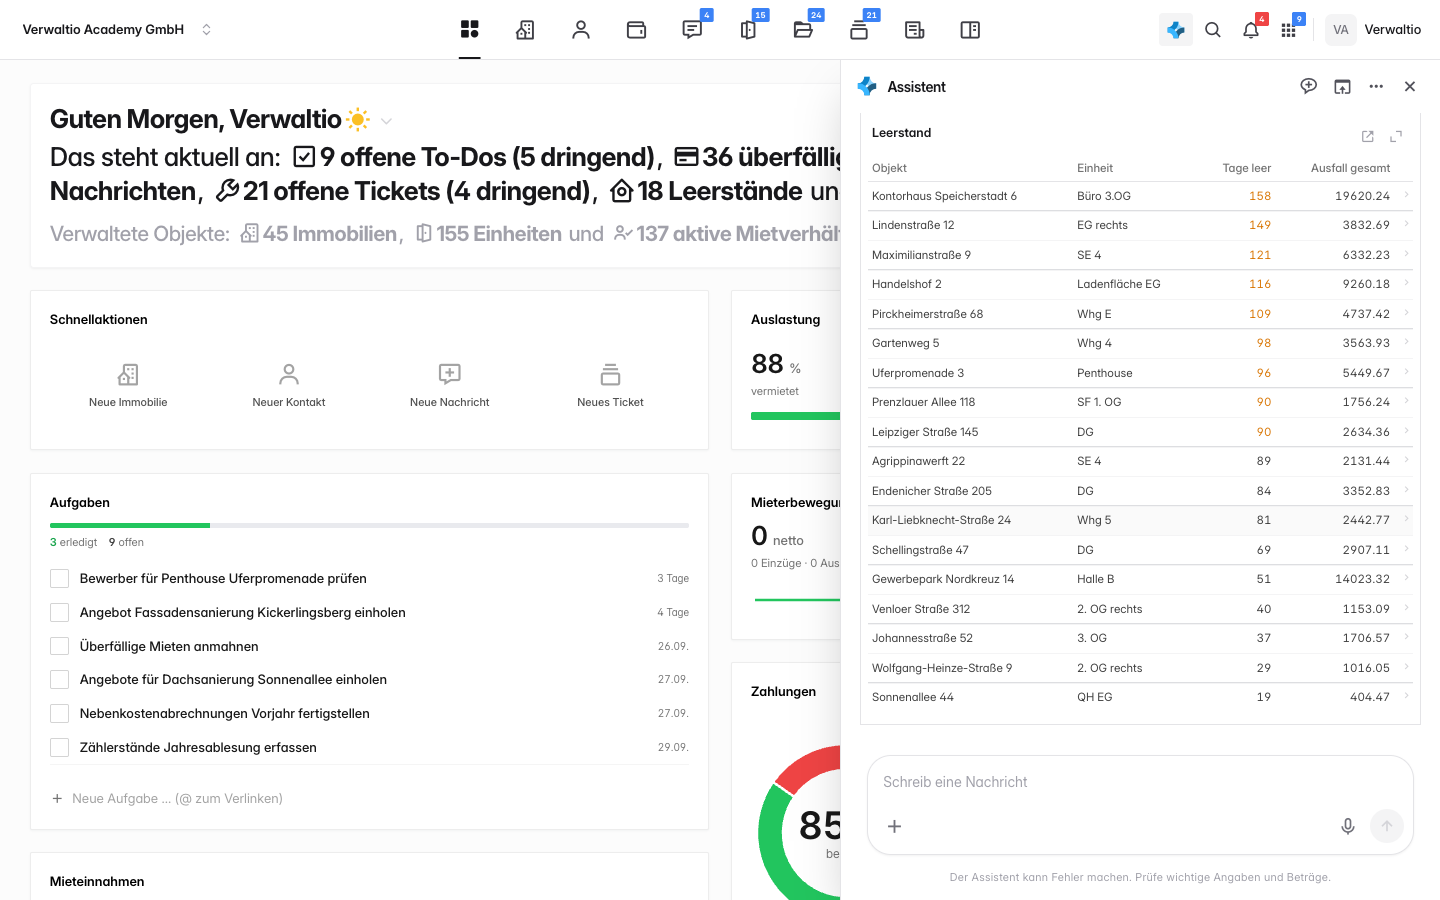Select Uferpromenade 3 Penthouse row
1440x900 pixels.
pos(1140,373)
